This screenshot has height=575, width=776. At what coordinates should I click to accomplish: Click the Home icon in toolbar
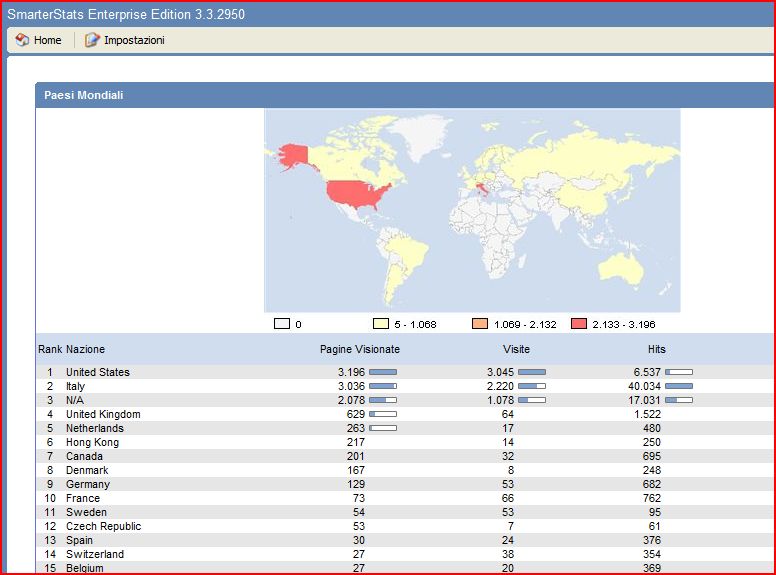[22, 40]
